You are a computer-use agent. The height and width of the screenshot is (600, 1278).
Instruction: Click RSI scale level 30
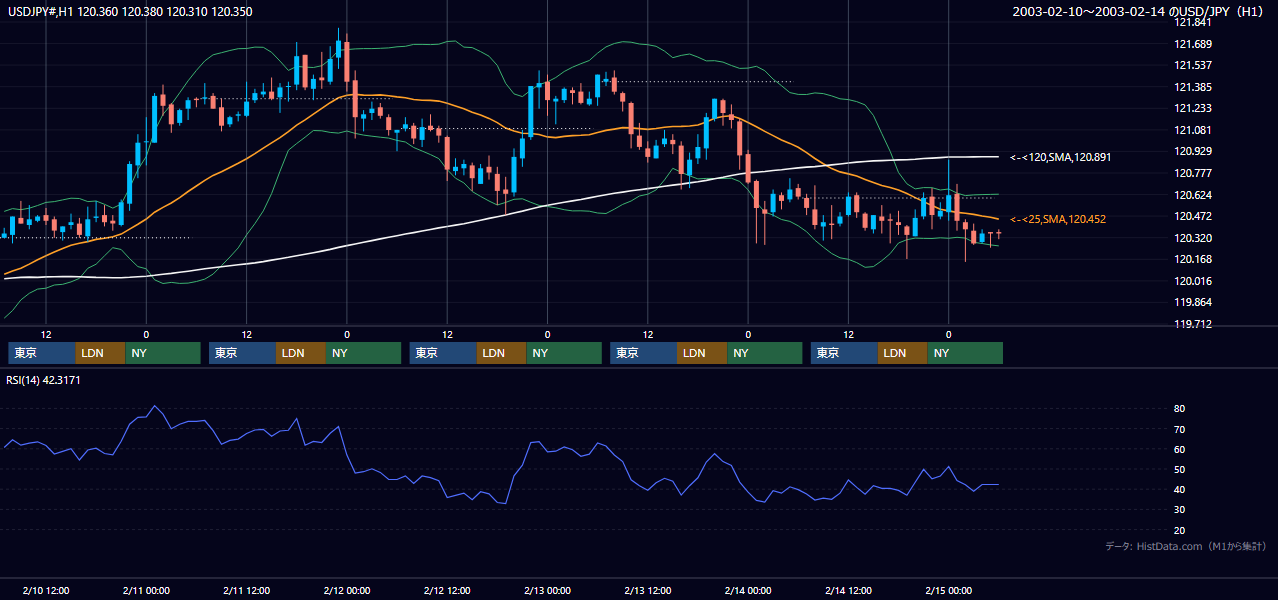click(x=1180, y=510)
